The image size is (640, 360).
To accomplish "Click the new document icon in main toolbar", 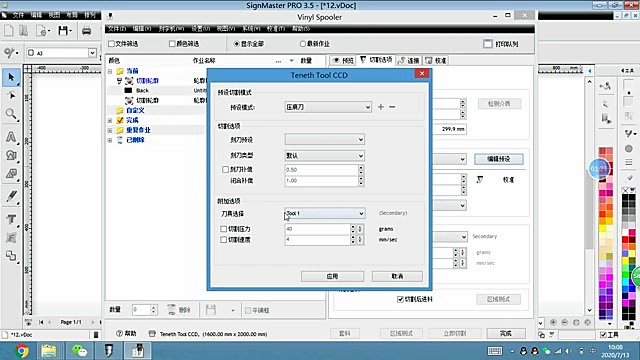I will coord(9,31).
